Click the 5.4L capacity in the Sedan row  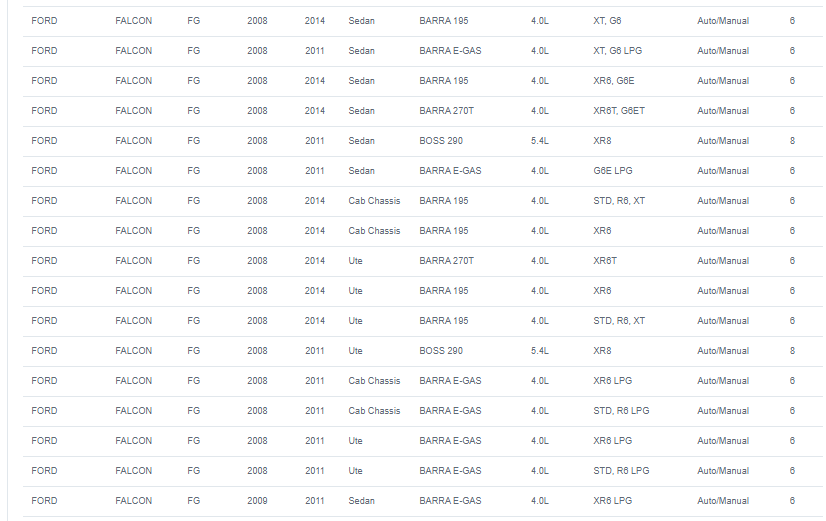coord(539,141)
